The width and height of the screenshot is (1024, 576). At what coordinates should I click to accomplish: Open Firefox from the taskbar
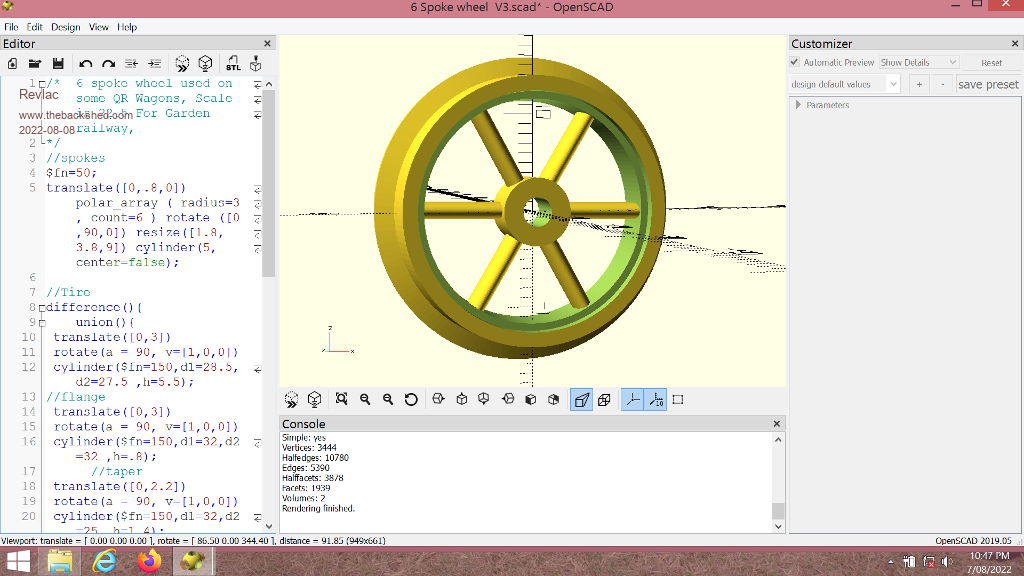pos(149,562)
